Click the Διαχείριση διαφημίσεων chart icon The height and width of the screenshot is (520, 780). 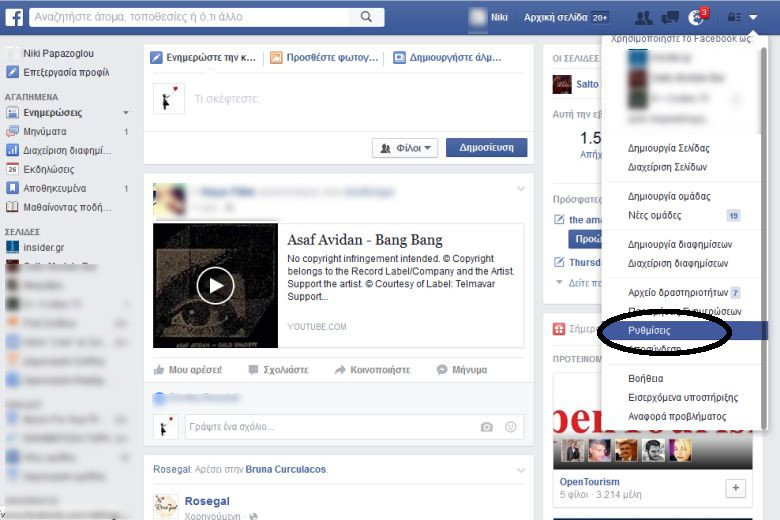(12, 150)
